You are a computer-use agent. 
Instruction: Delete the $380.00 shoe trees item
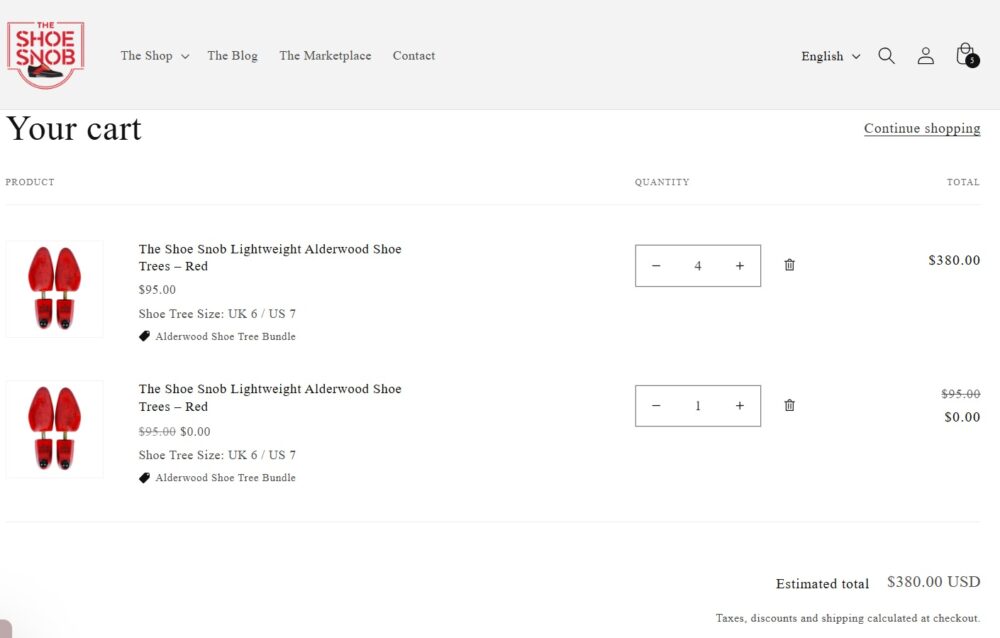pyautogui.click(x=790, y=265)
